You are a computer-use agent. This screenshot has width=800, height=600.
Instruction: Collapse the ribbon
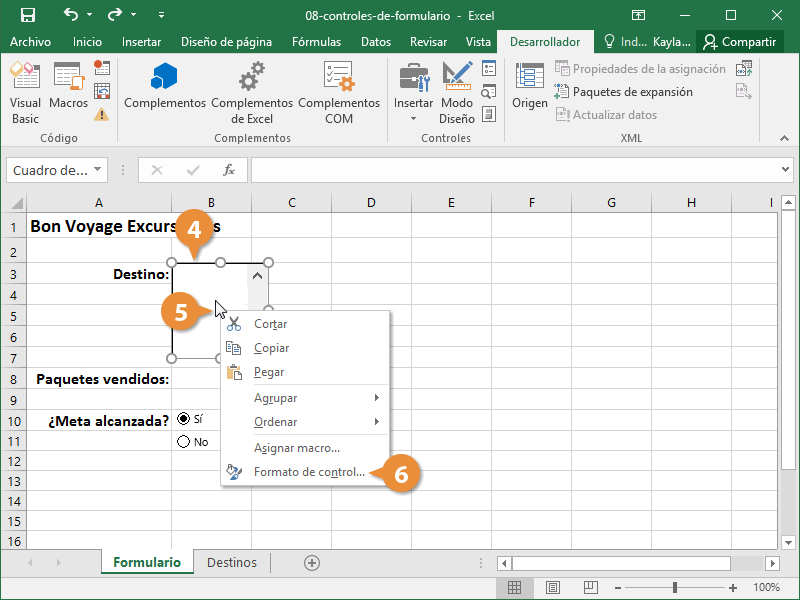pyautogui.click(x=784, y=138)
